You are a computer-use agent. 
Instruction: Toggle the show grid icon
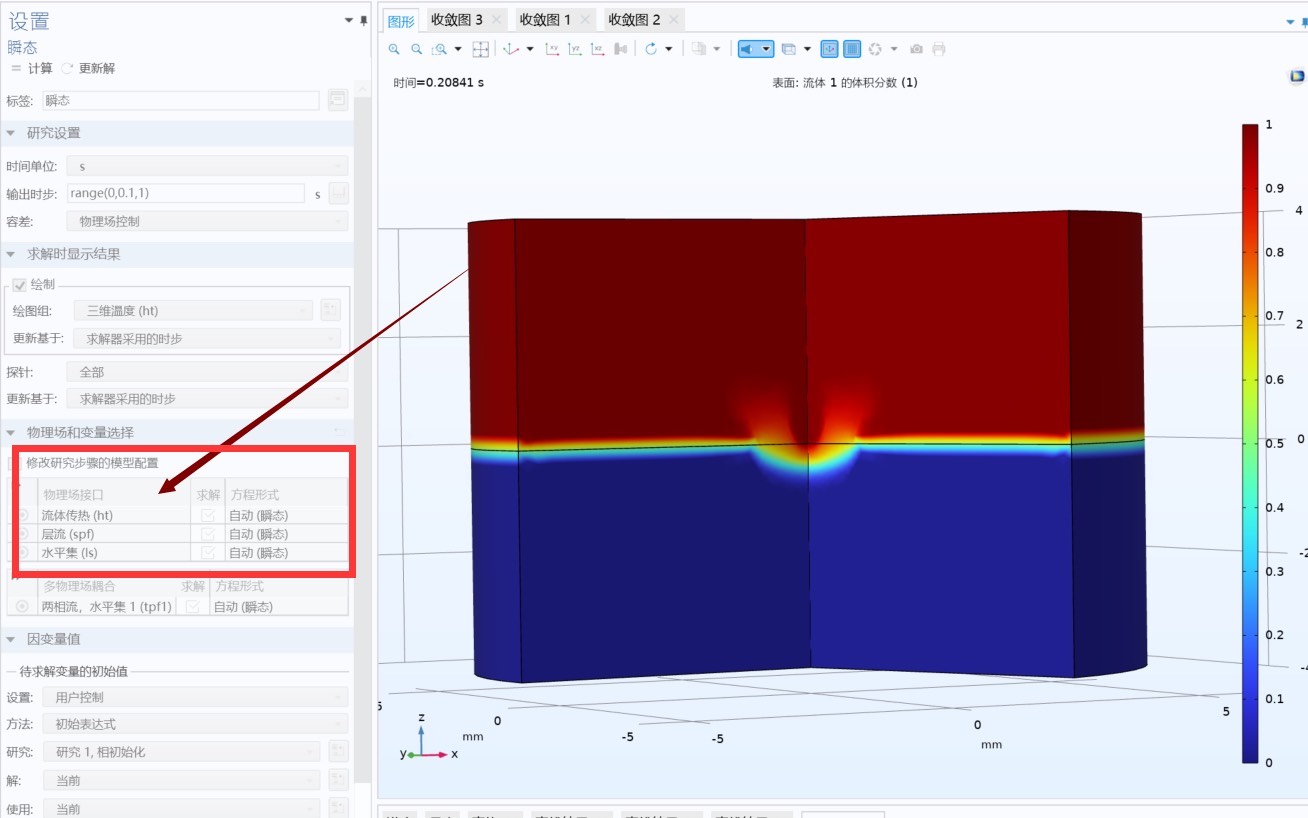coord(830,49)
